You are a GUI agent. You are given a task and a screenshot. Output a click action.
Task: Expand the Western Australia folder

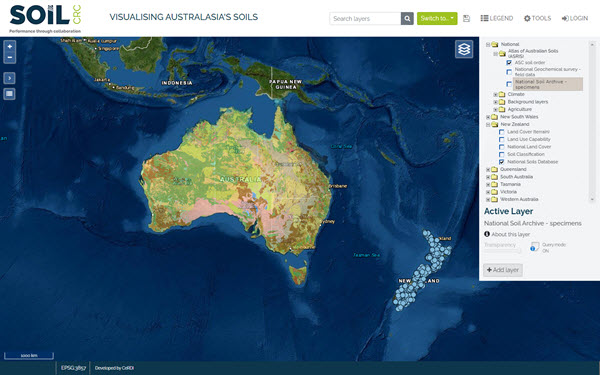tap(488, 199)
